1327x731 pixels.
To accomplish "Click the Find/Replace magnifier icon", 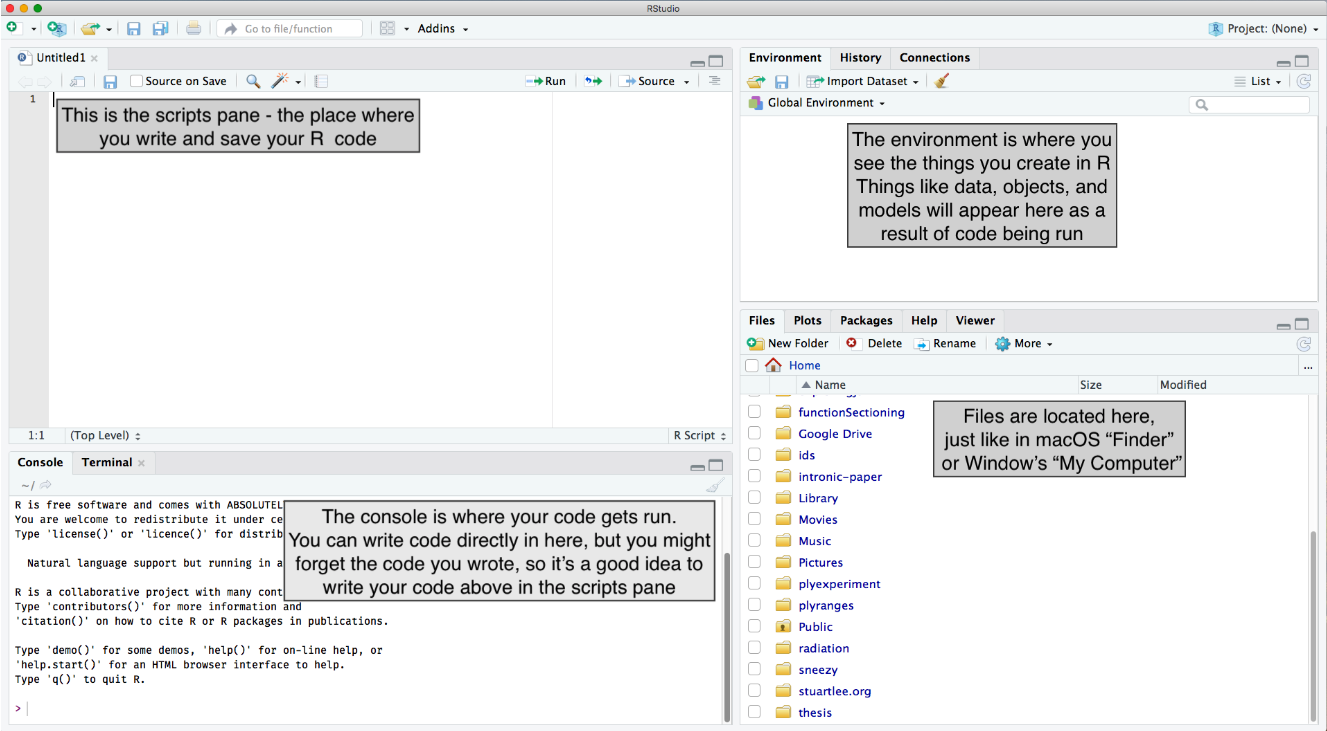I will click(x=253, y=81).
